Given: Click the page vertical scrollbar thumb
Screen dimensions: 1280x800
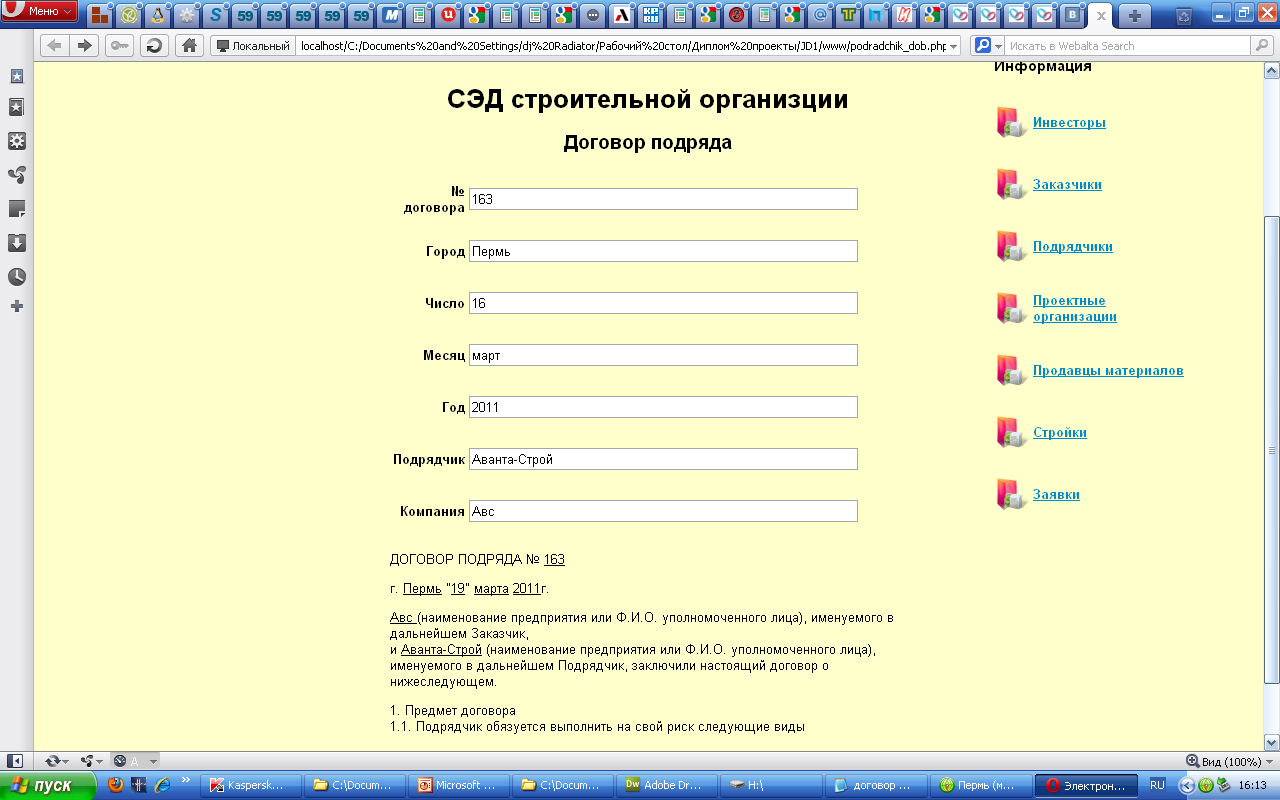Looking at the screenshot, I should pos(1272,450).
